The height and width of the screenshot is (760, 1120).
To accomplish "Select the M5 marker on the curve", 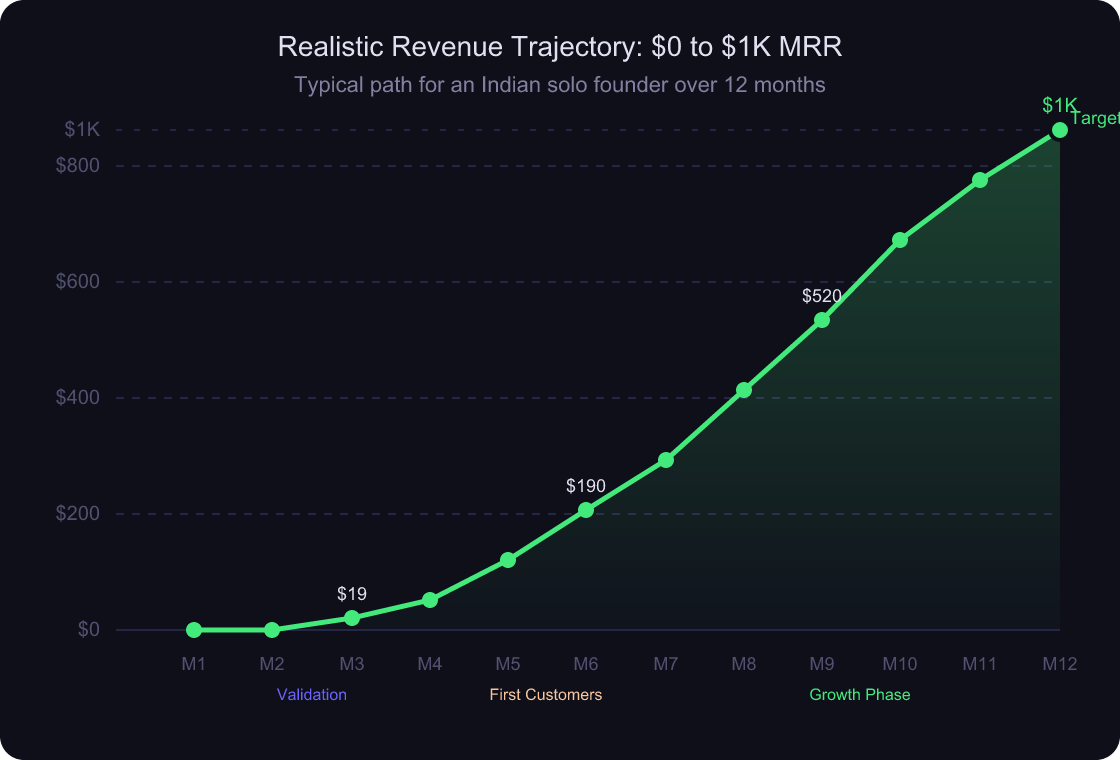I will pyautogui.click(x=508, y=558).
